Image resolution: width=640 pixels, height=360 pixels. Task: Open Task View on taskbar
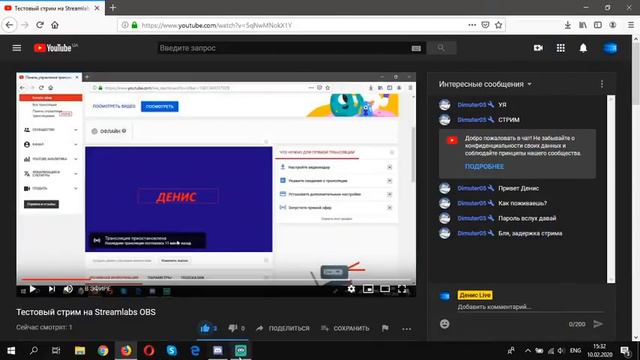pyautogui.click(x=56, y=351)
